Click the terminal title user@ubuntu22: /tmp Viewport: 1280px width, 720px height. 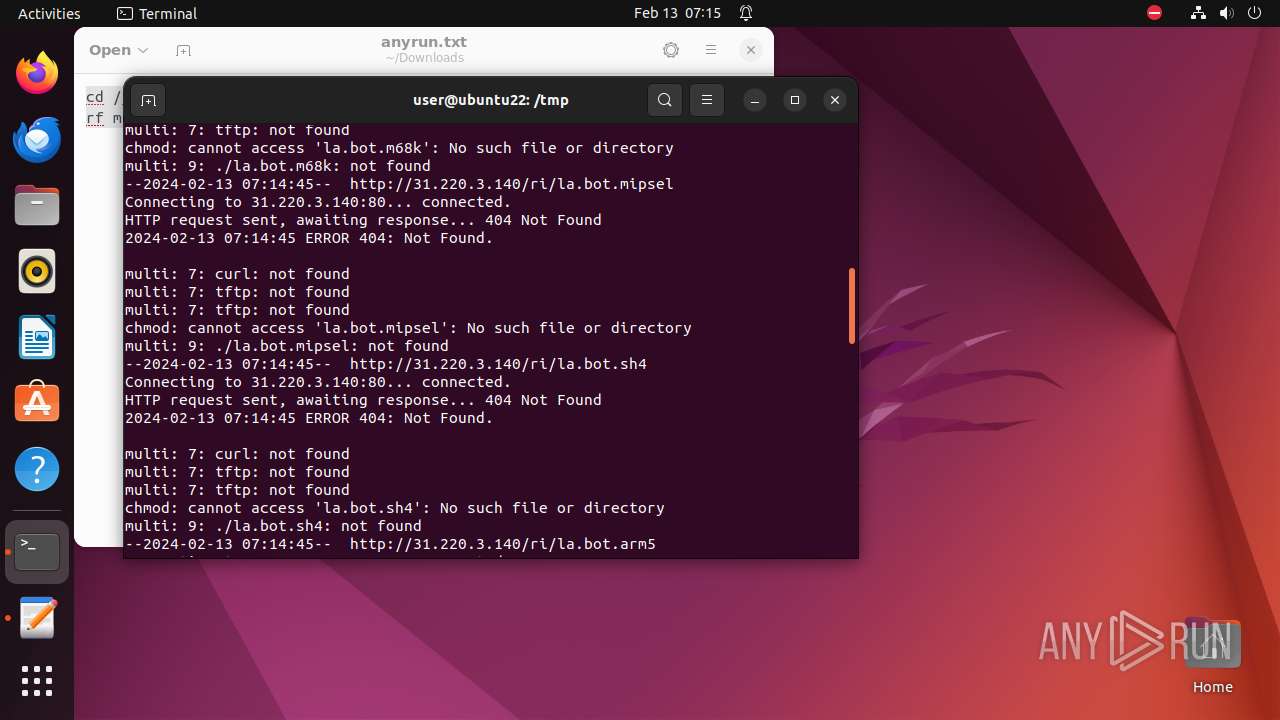click(490, 100)
